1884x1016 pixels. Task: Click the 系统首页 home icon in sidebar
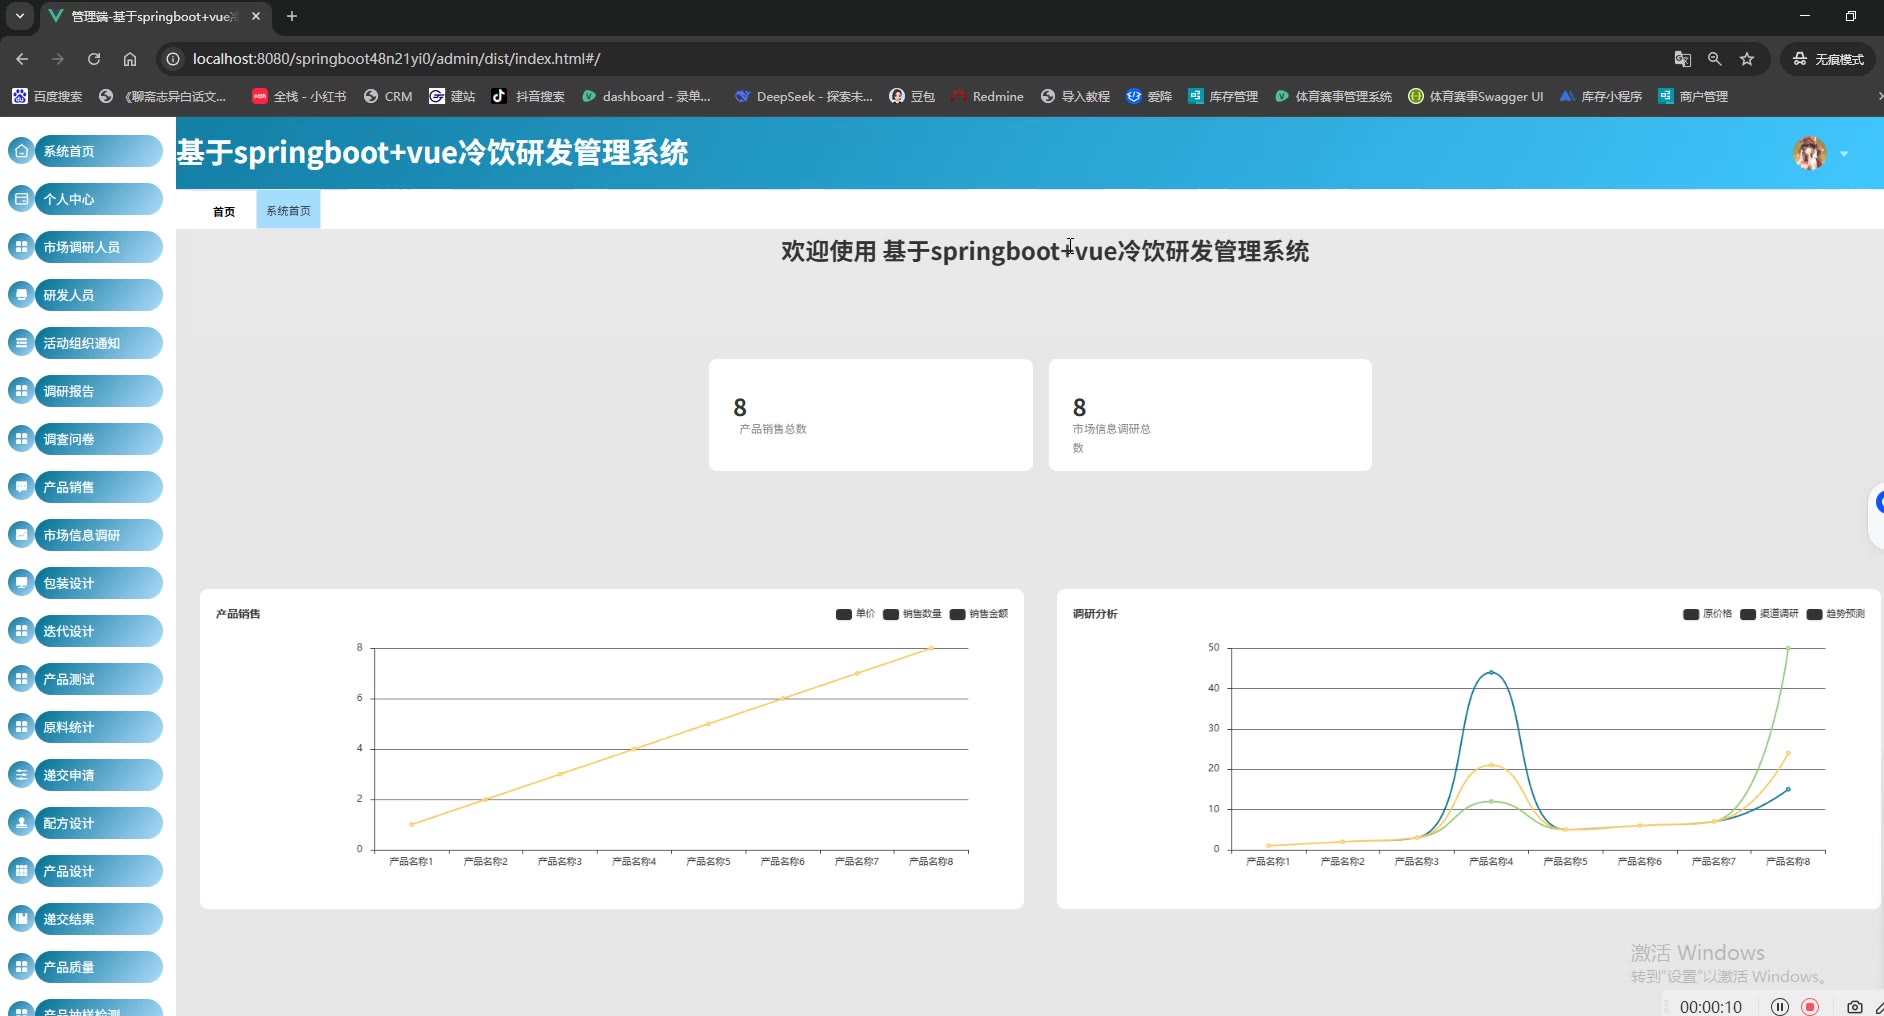coord(21,151)
